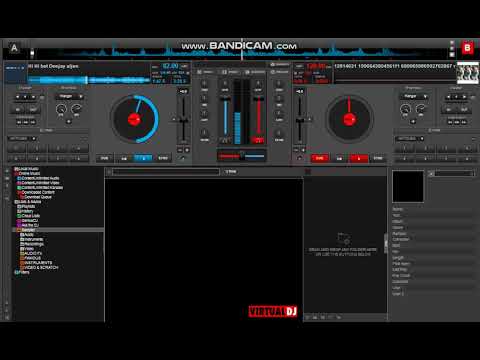This screenshot has width=480, height=360.
Task: Click the deck A track waveform
Action: pos(89,80)
